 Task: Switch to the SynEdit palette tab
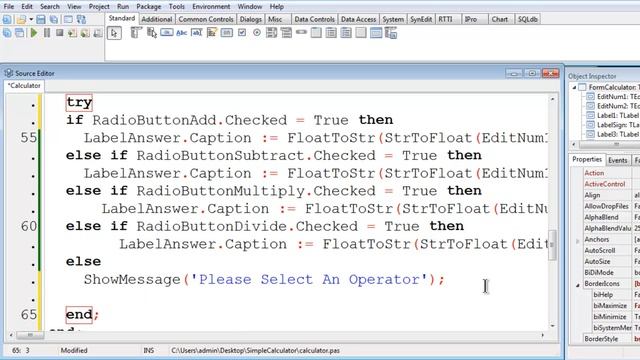(x=421, y=19)
